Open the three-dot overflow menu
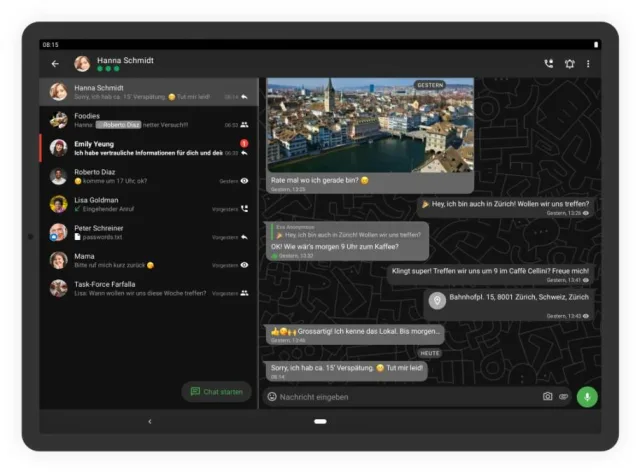This screenshot has width=640, height=473. click(588, 64)
